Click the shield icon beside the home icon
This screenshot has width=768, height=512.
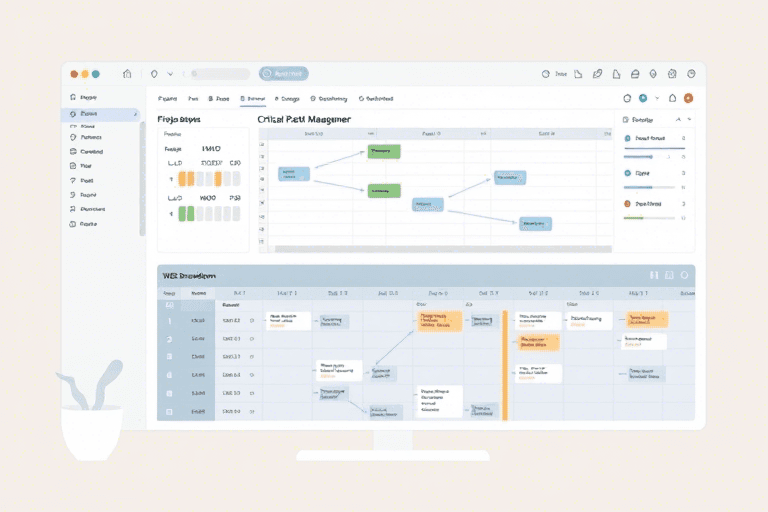pyautogui.click(x=154, y=73)
